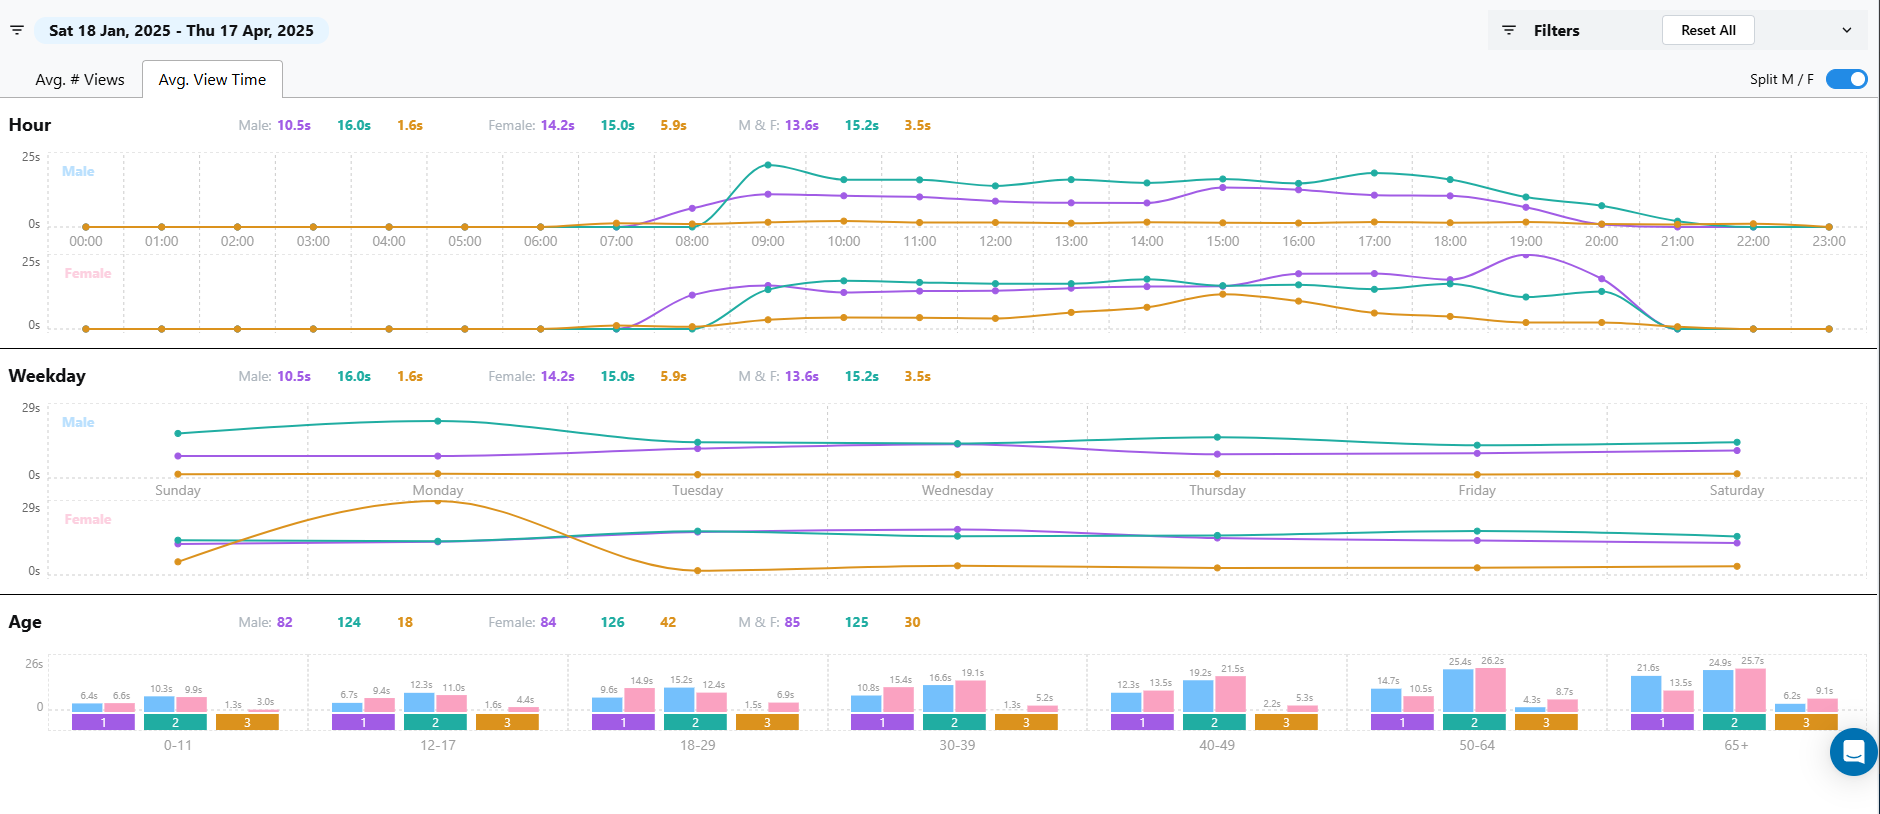The height and width of the screenshot is (814, 1880).
Task: Expand the Filters panel chevron
Action: [1846, 30]
